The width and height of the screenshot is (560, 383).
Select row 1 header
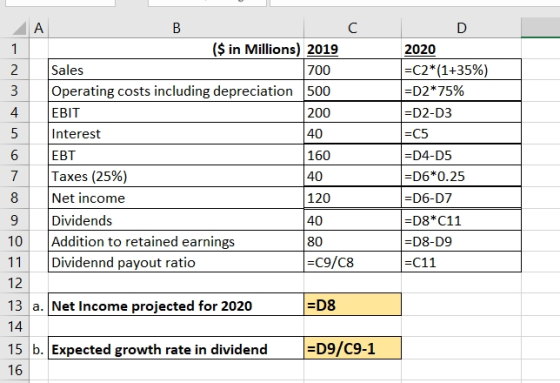tap(14, 49)
